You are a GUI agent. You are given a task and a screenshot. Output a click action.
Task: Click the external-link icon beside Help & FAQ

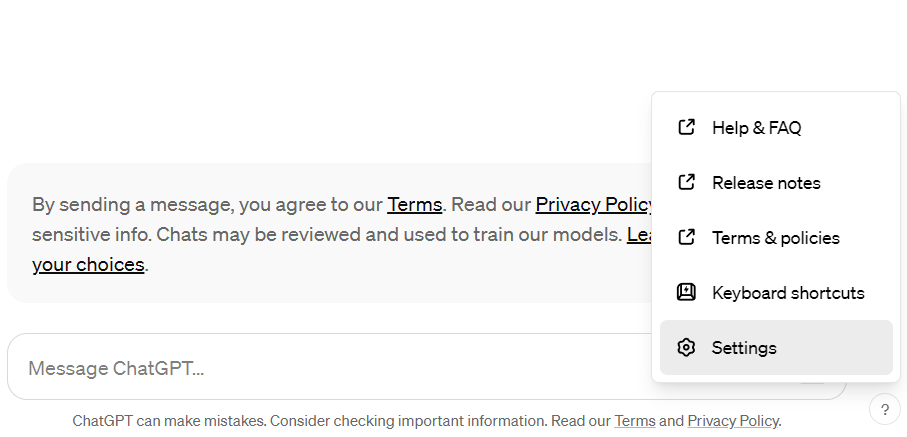click(686, 128)
